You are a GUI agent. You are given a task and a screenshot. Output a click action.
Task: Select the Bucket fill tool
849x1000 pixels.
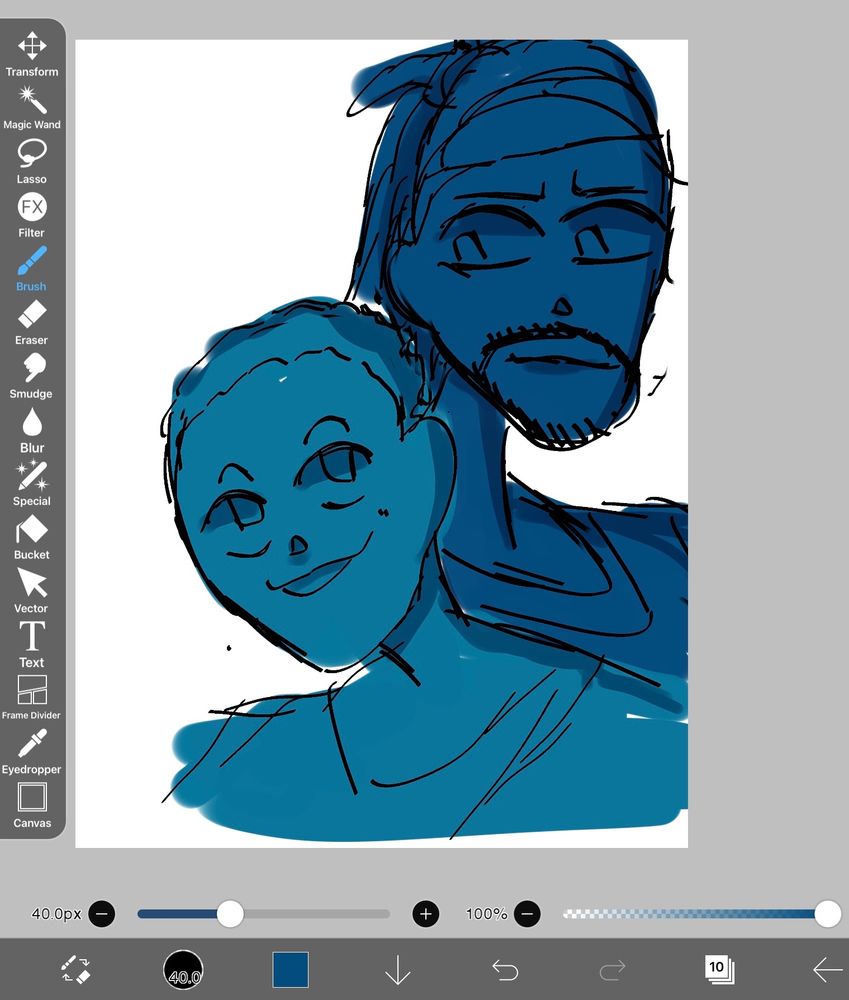click(32, 538)
